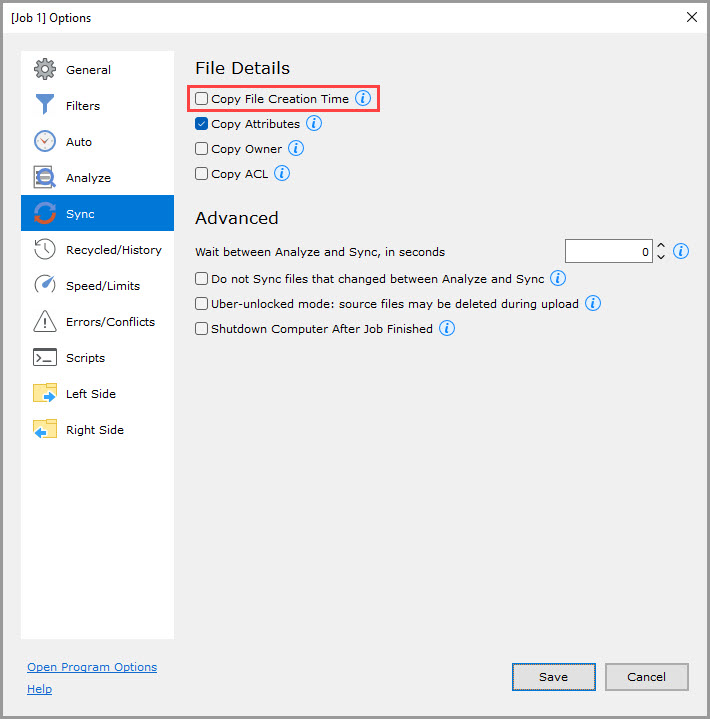The width and height of the screenshot is (710, 719).
Task: Click the Auto clock icon
Action: click(x=45, y=142)
